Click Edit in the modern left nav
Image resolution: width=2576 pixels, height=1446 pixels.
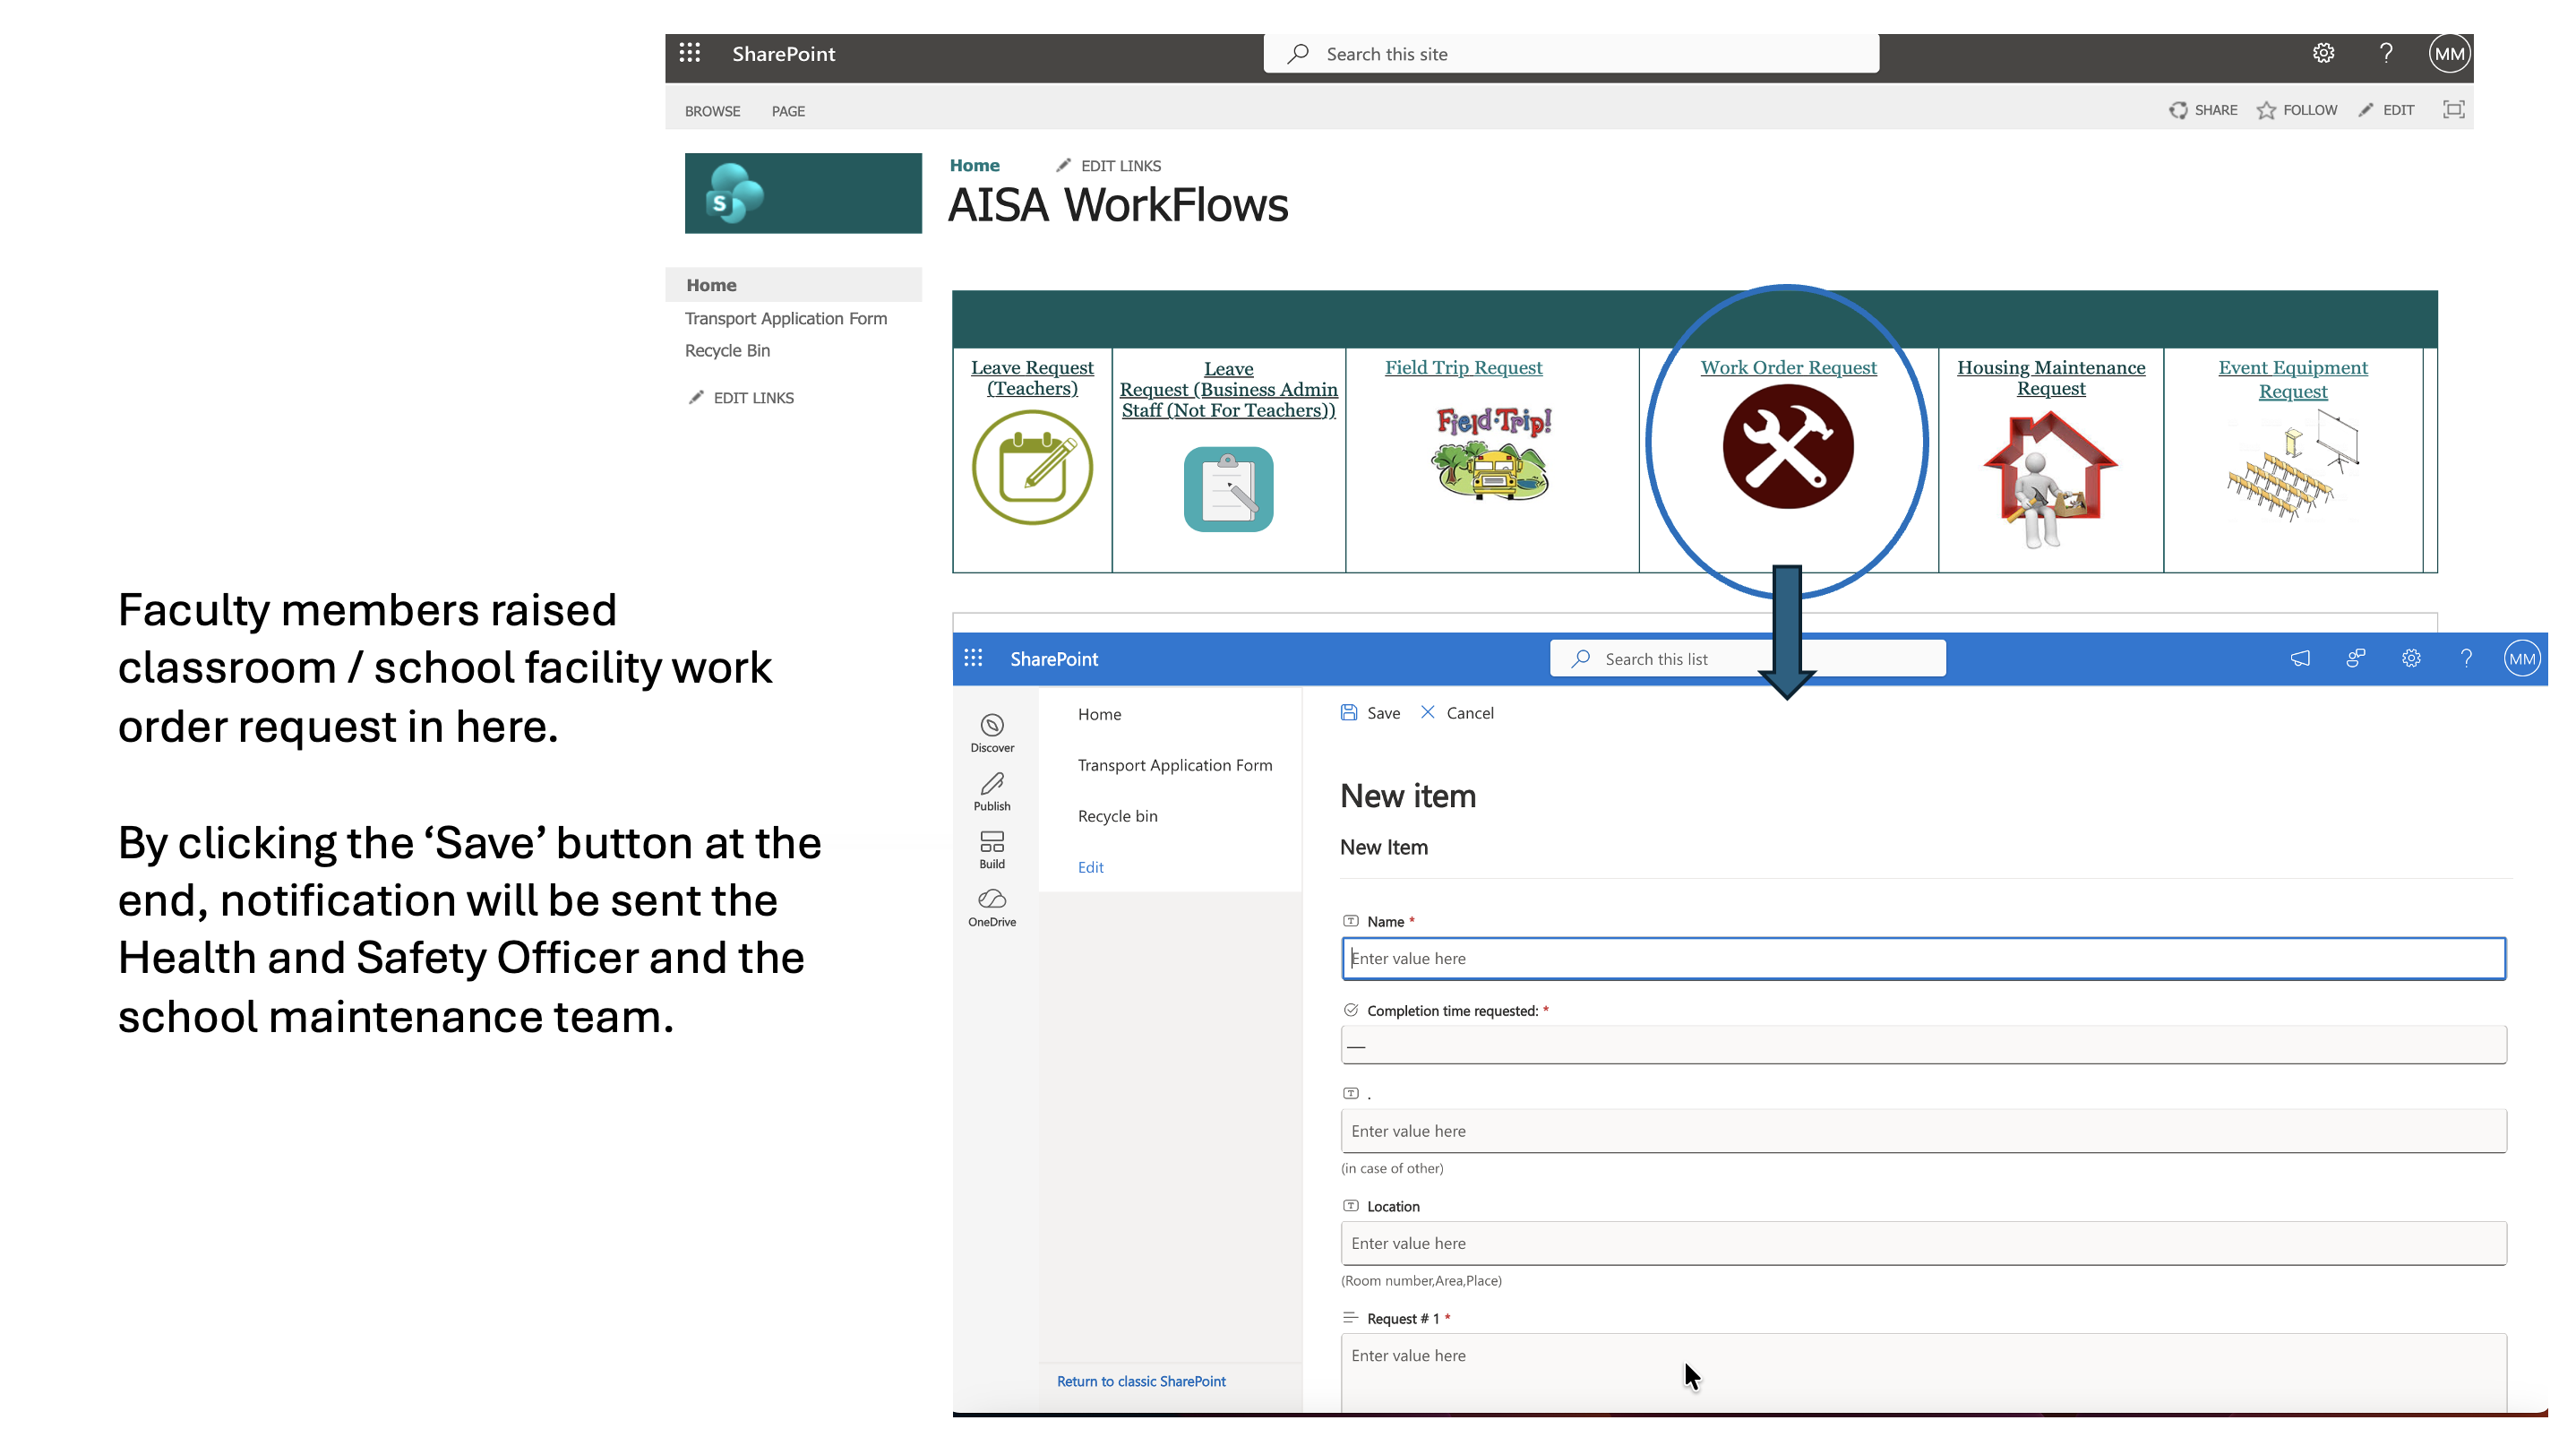pyautogui.click(x=1090, y=867)
